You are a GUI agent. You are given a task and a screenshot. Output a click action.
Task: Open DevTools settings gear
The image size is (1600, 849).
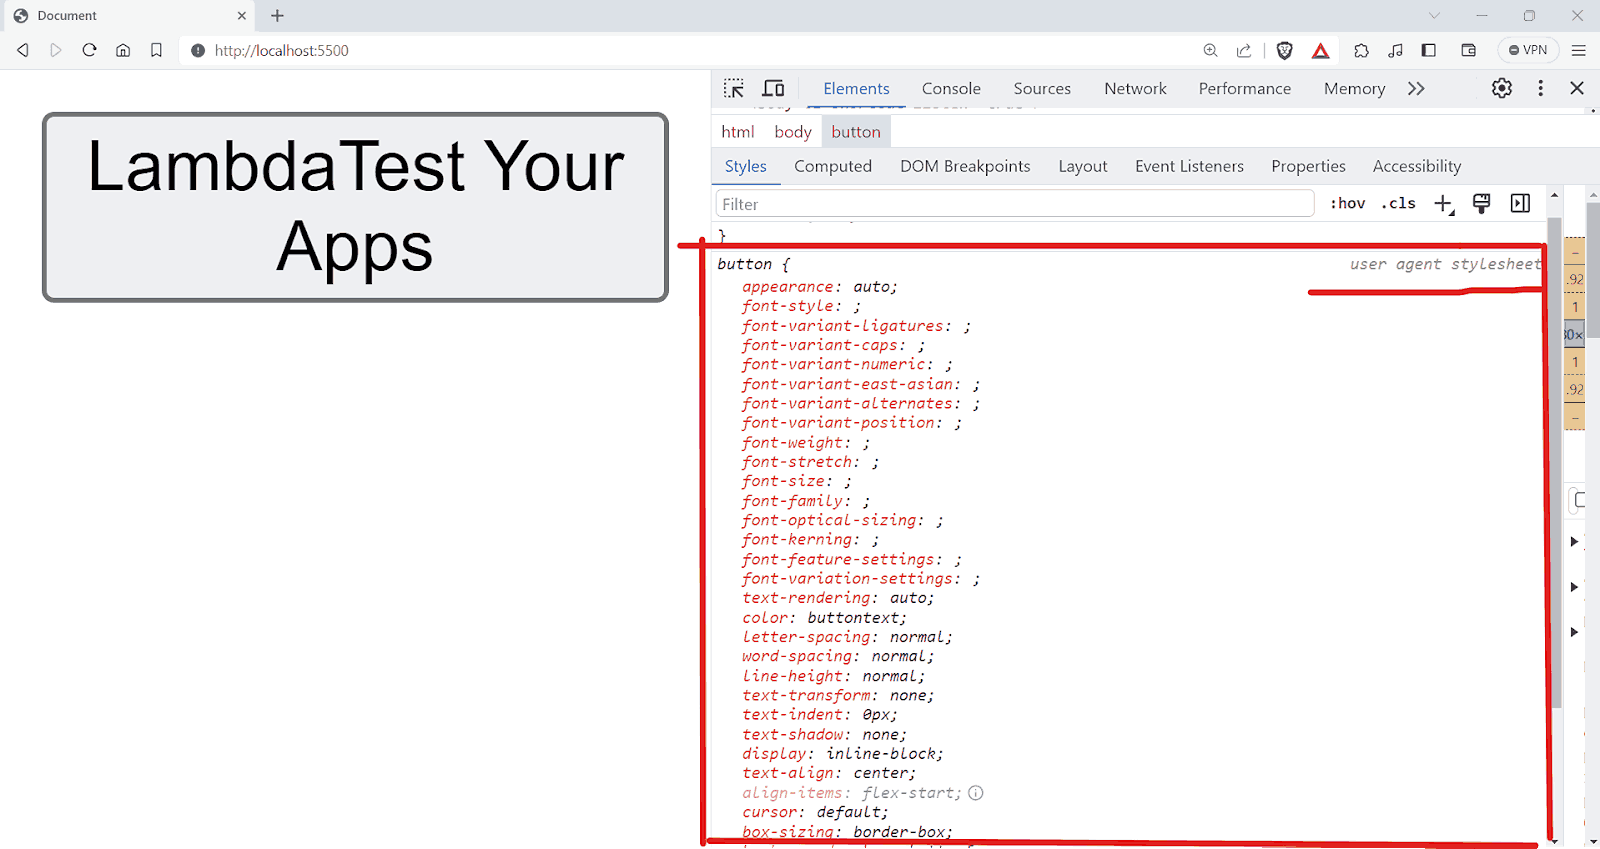click(1501, 88)
